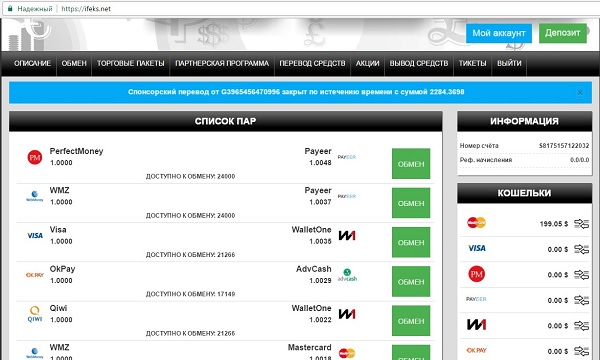Click the WalletOne logo in Qiwi row

tap(347, 314)
